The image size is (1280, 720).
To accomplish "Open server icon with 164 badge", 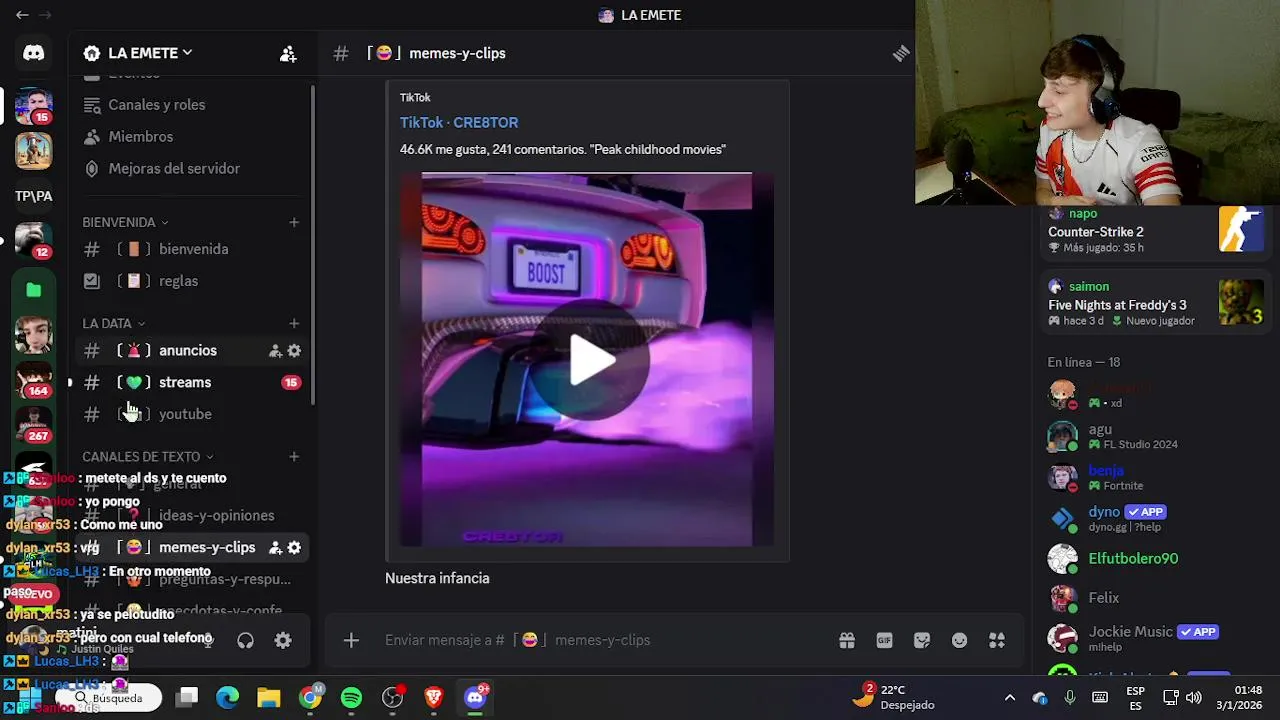I will 34,380.
